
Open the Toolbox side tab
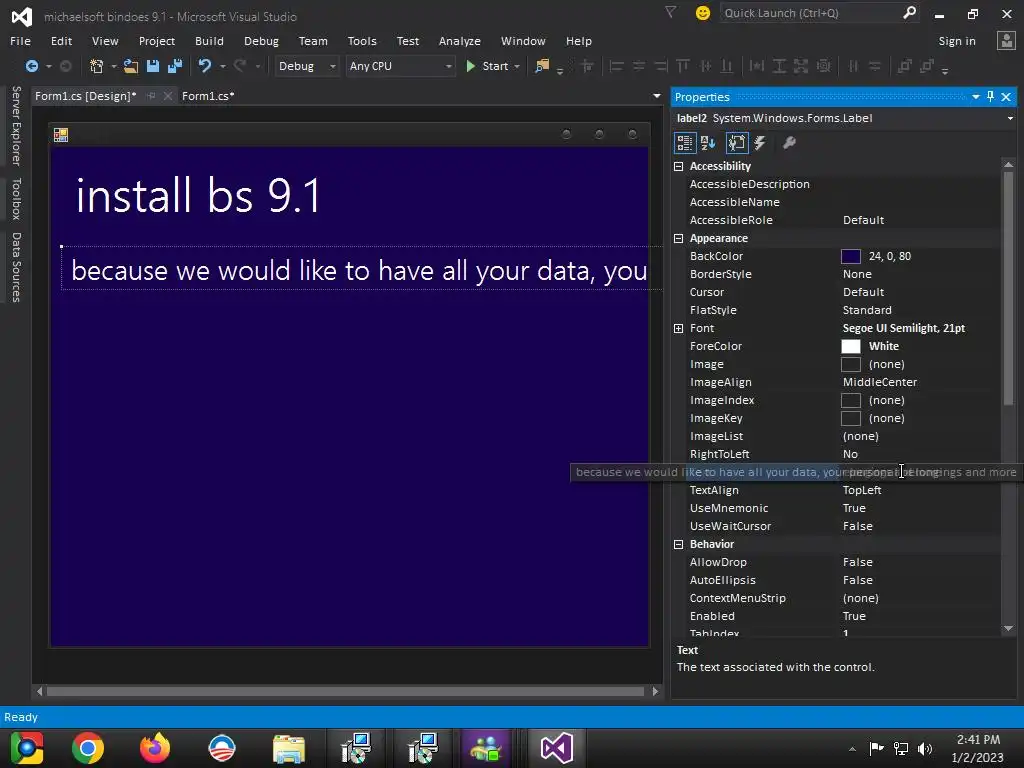16,199
